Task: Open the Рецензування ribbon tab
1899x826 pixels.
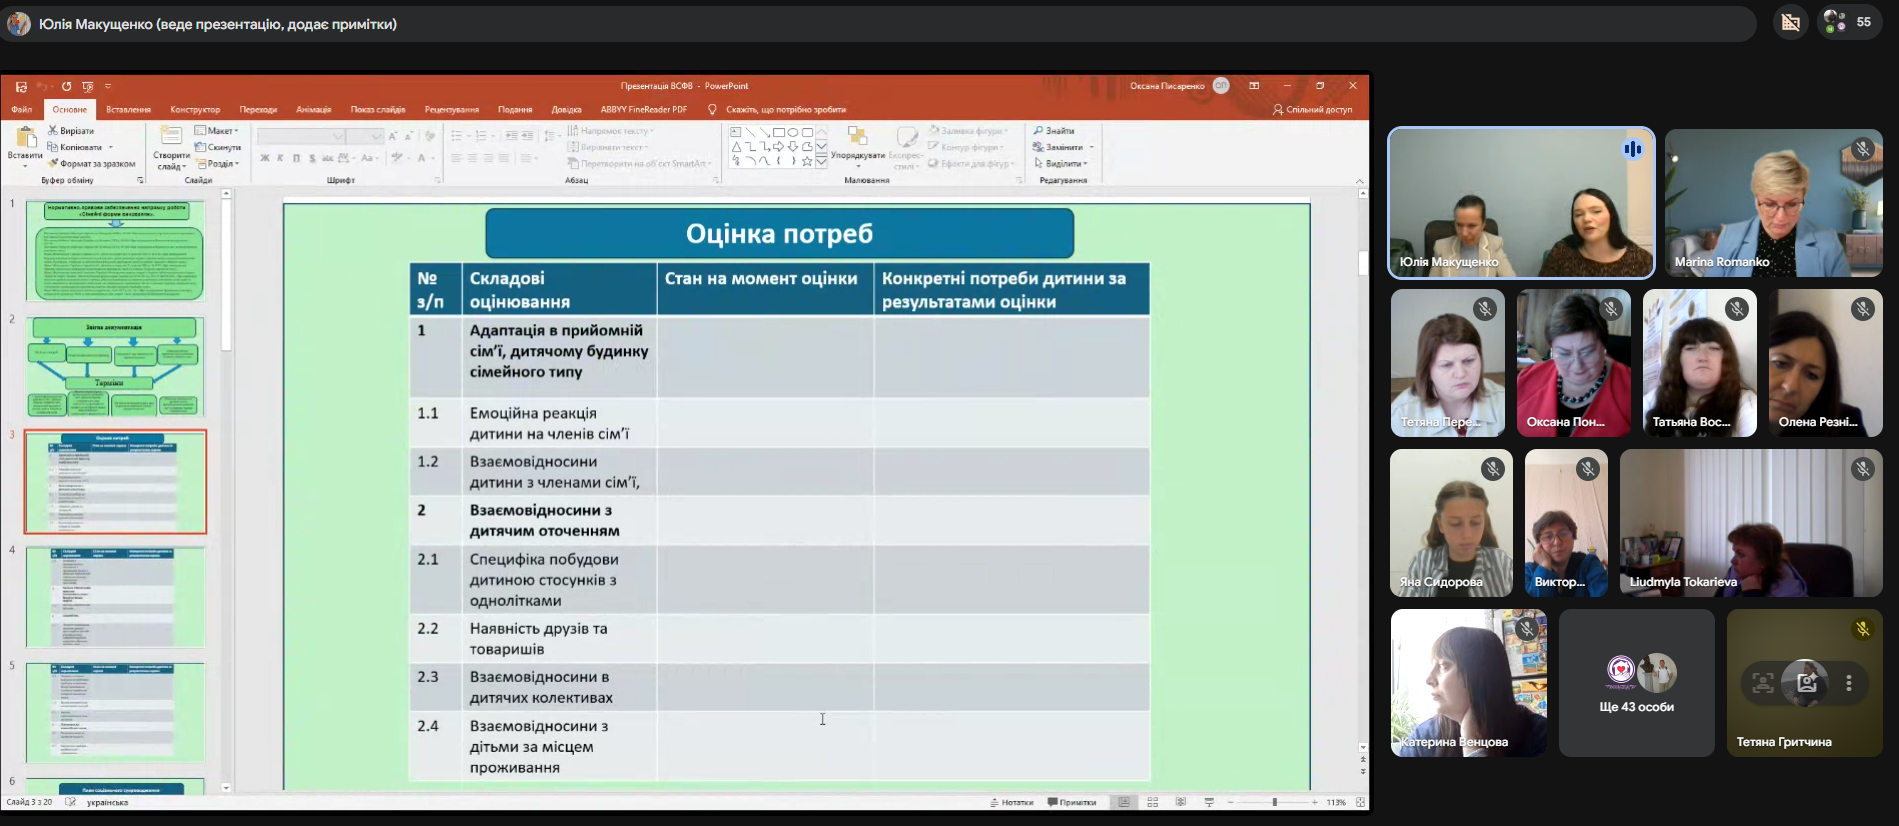Action: (452, 110)
